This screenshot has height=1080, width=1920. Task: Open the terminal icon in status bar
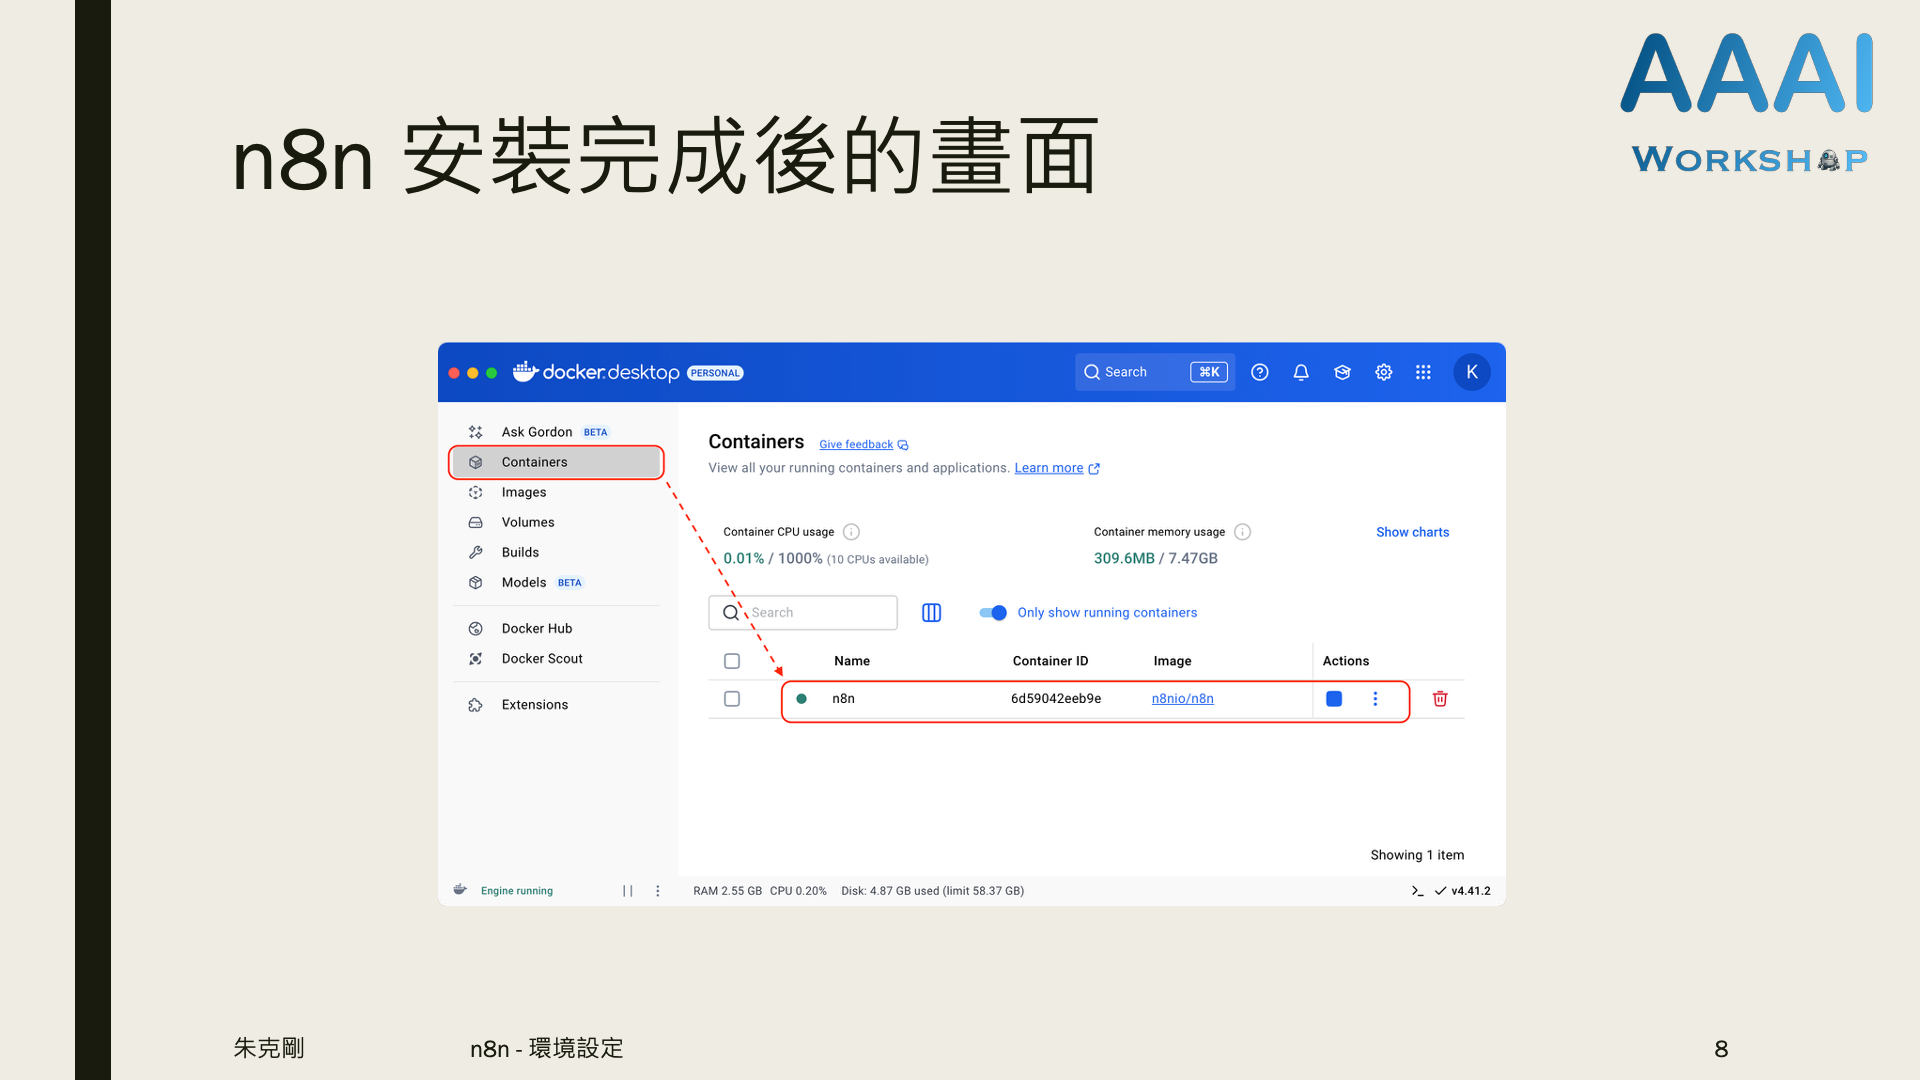1417,891
